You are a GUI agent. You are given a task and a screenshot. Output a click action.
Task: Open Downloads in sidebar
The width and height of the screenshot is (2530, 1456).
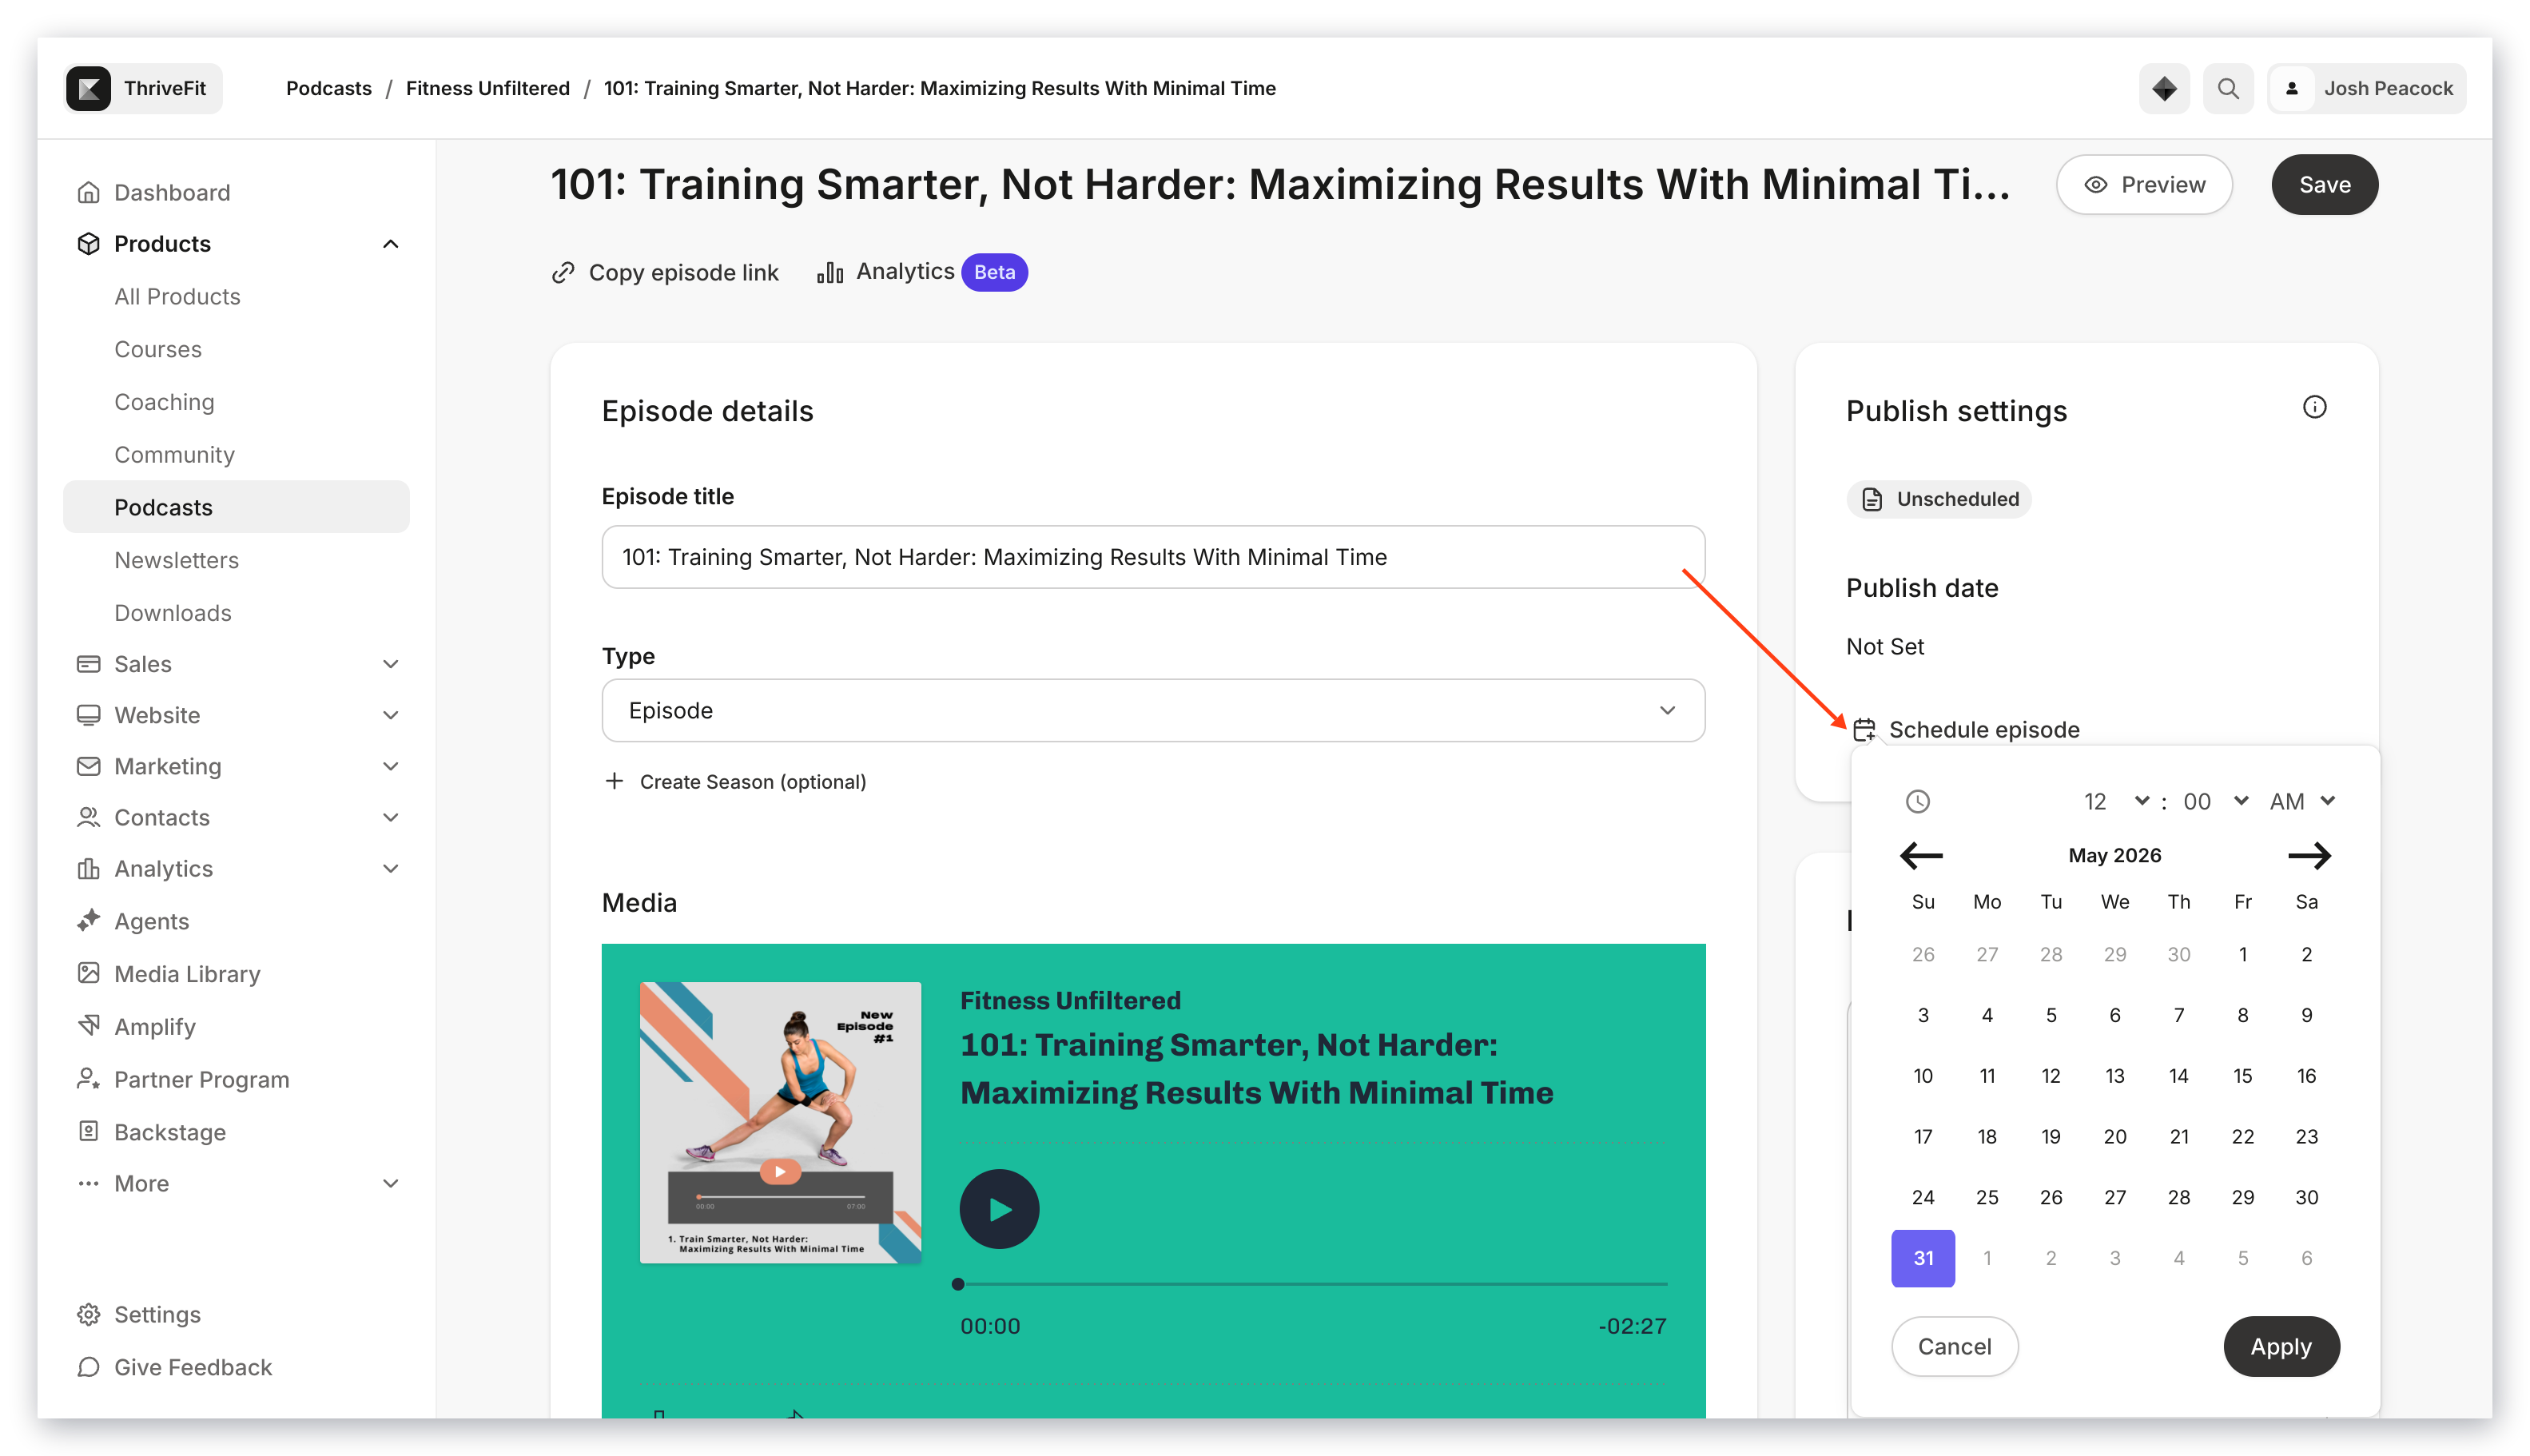(172, 613)
